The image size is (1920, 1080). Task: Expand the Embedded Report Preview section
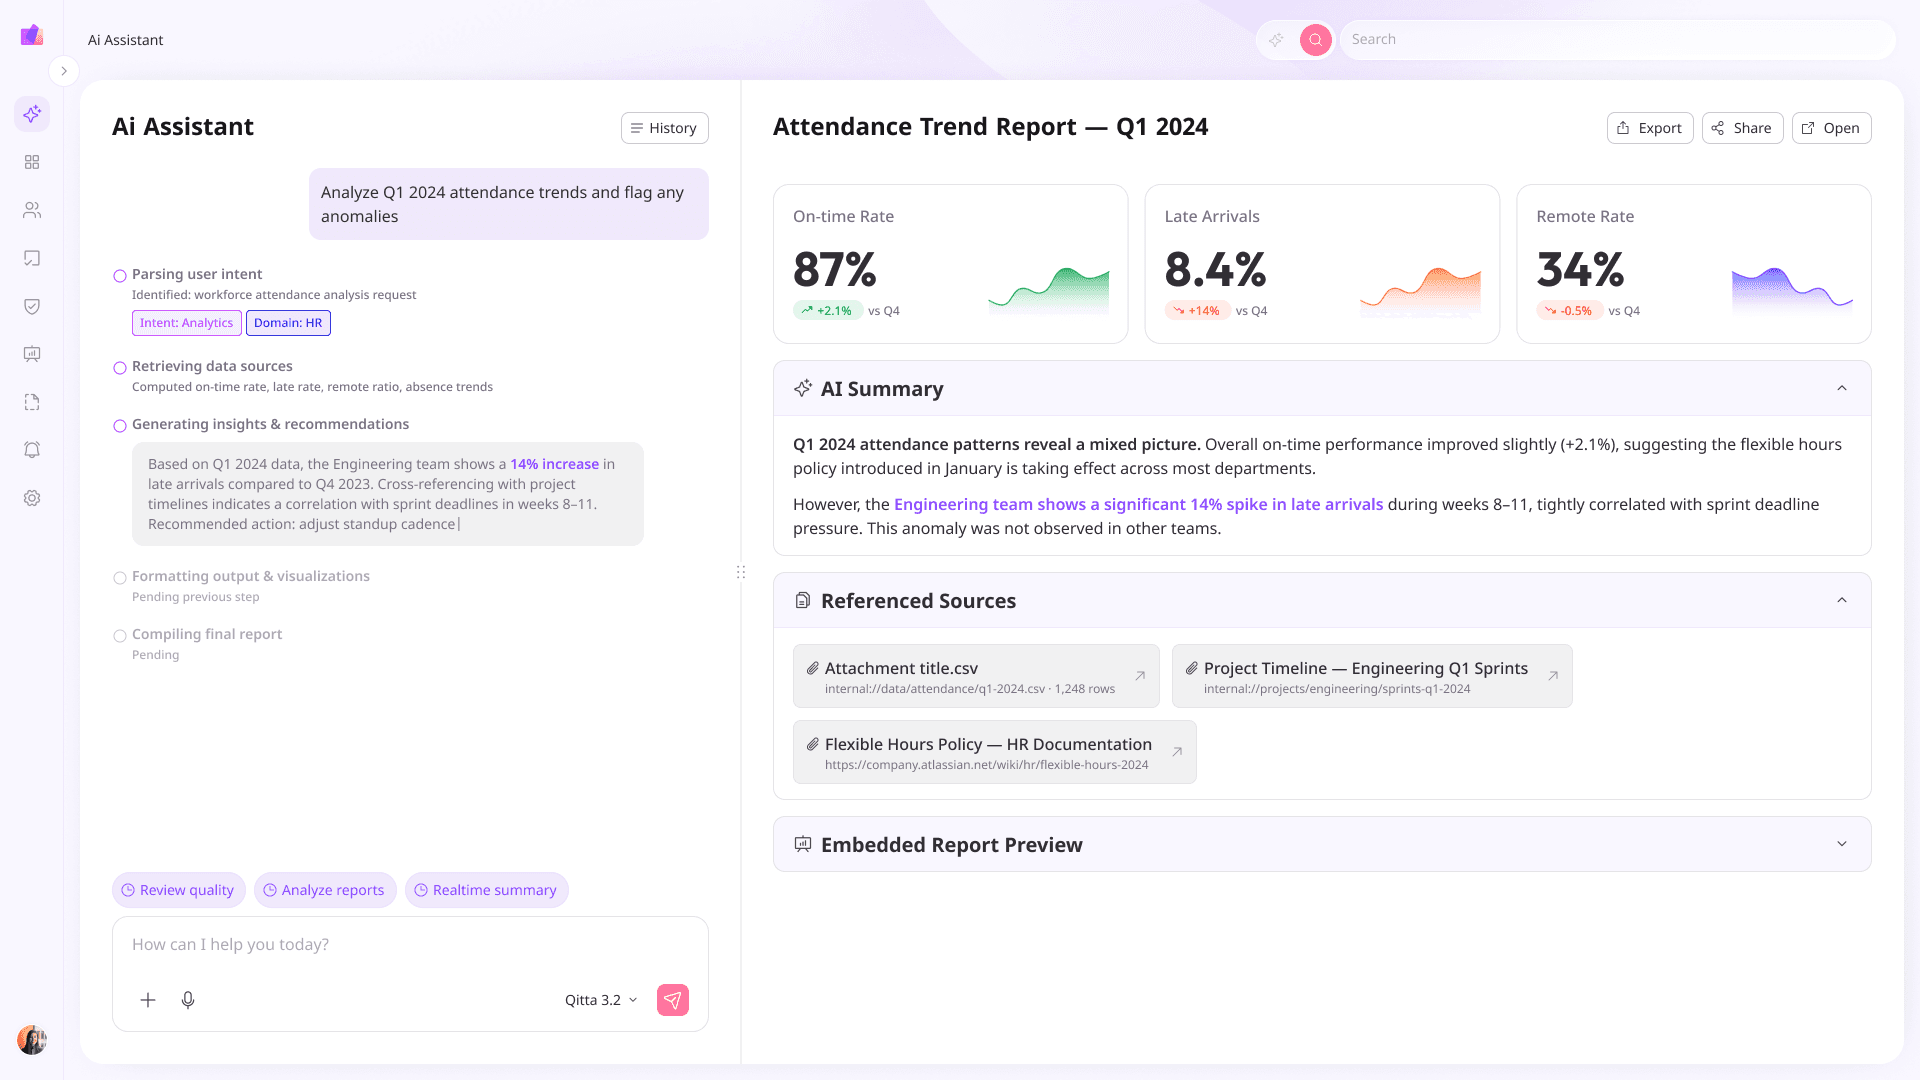1842,844
